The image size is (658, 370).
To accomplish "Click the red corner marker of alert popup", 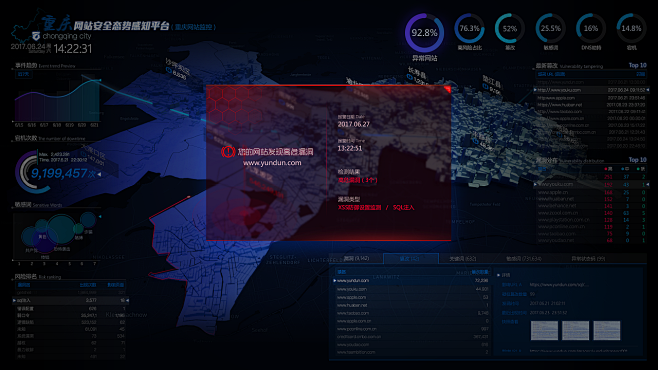I will pos(447,89).
